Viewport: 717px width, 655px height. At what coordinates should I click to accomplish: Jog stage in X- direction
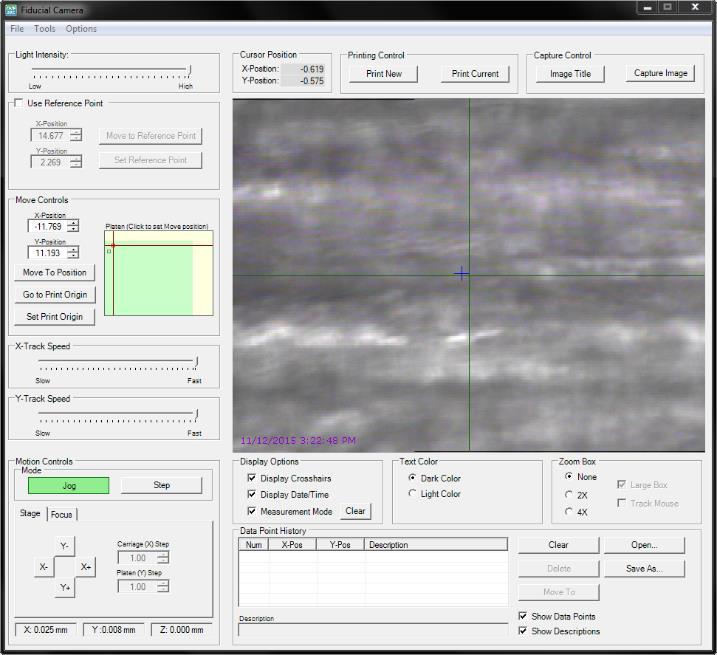(44, 567)
